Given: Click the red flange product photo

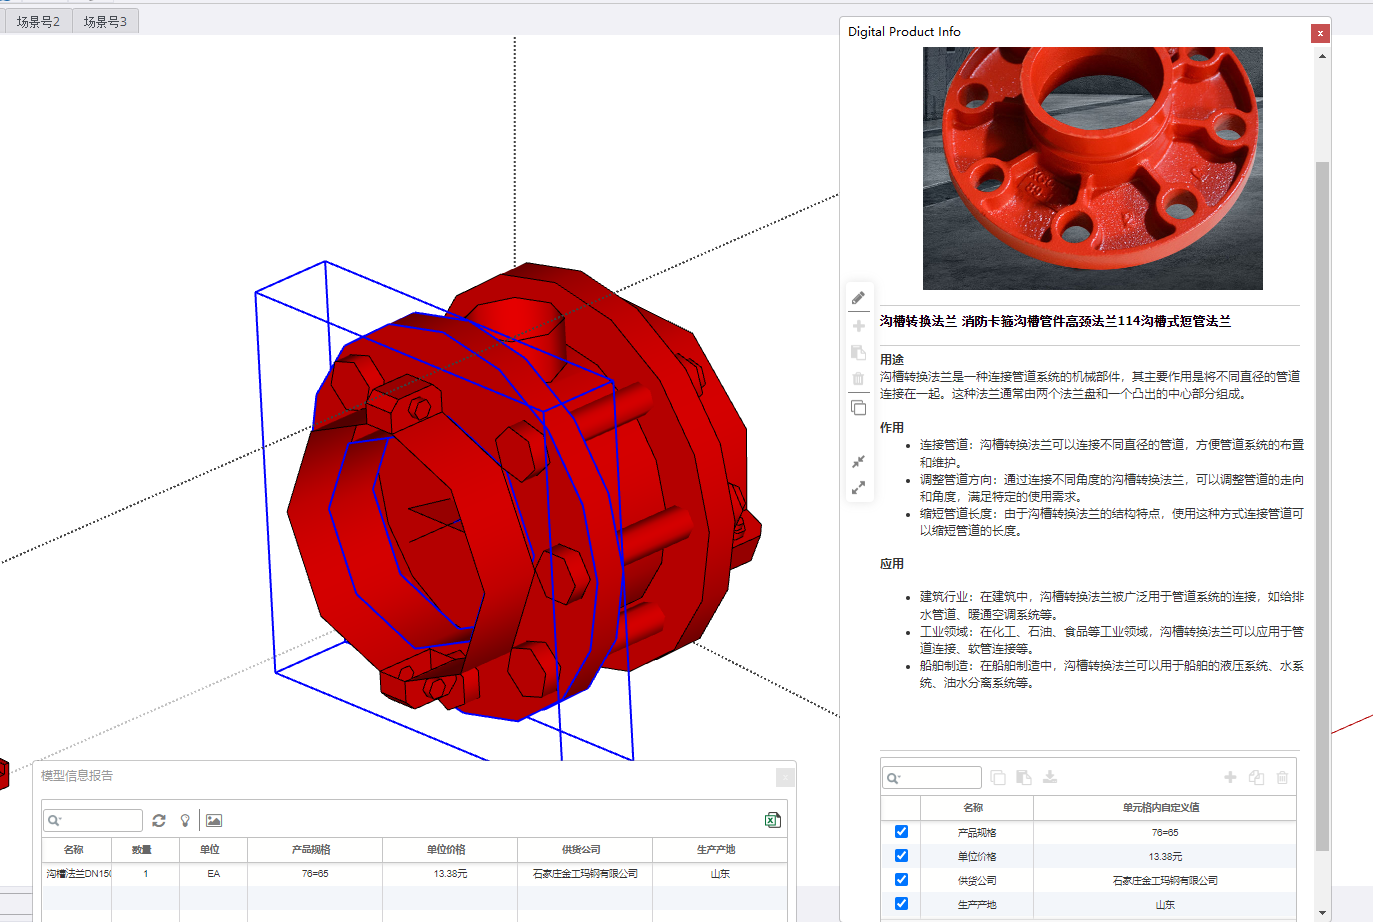Looking at the screenshot, I should pos(1092,168).
